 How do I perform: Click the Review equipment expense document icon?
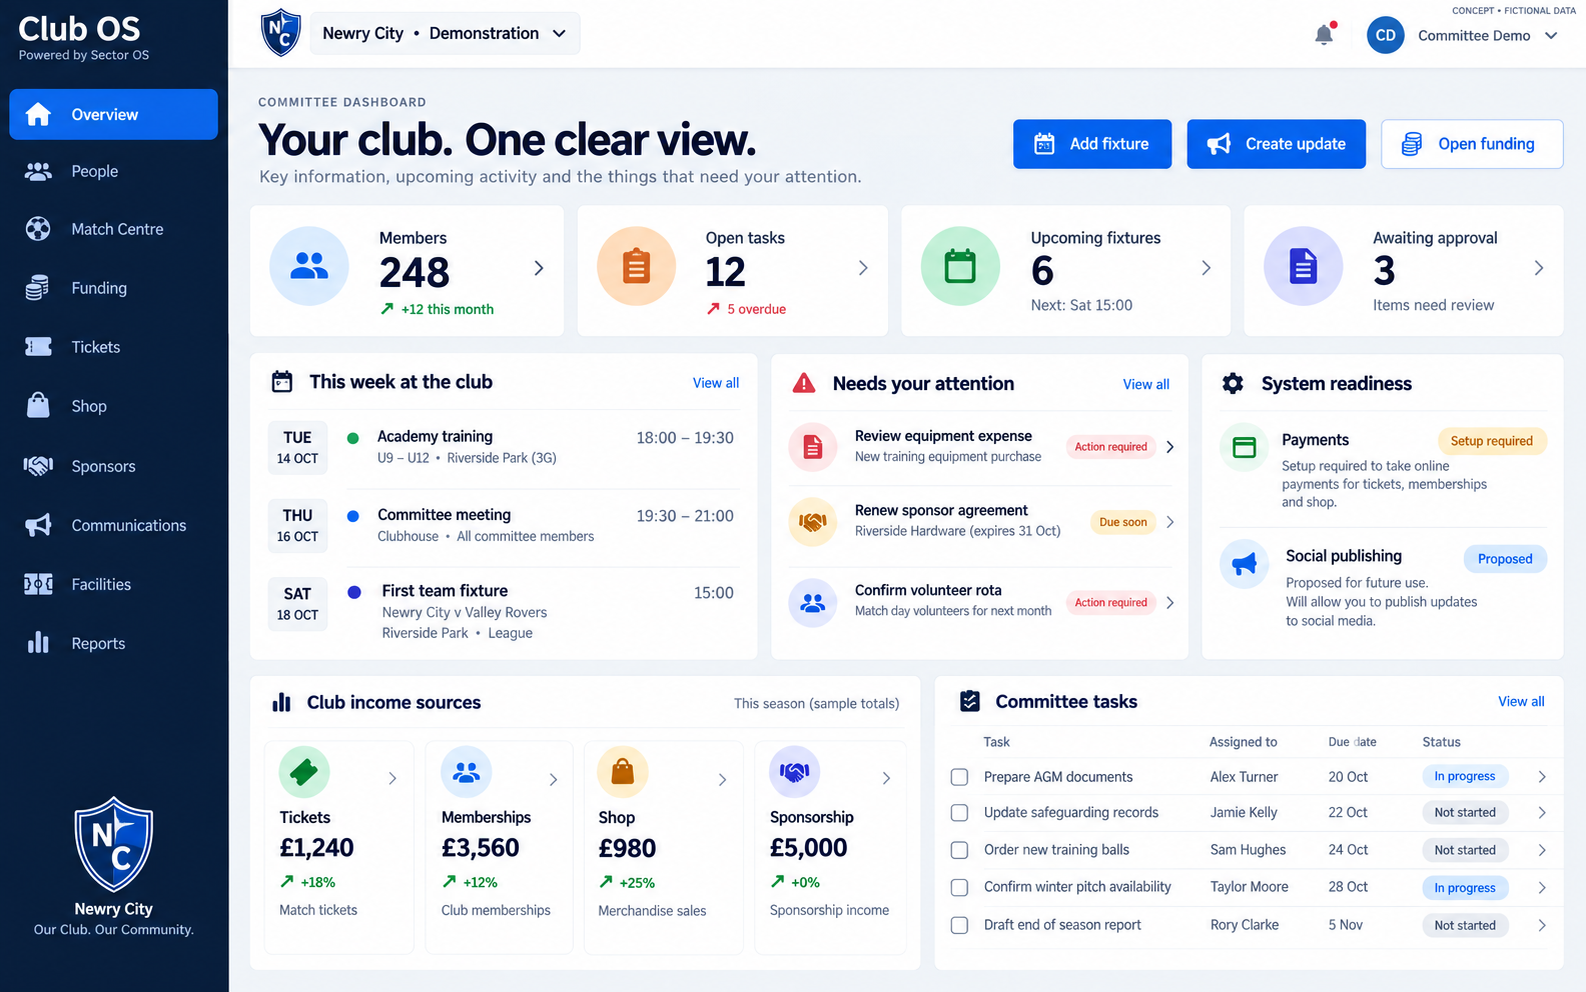(813, 447)
